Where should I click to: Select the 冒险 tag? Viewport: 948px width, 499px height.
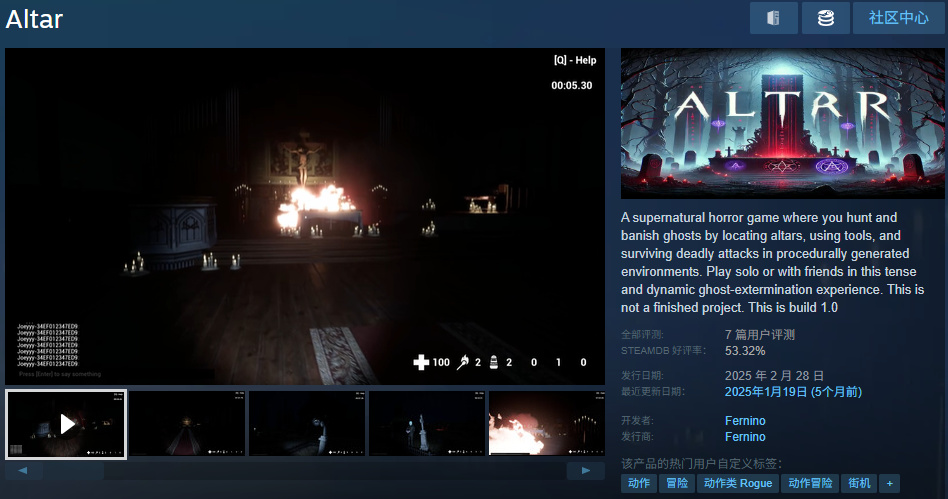[677, 483]
